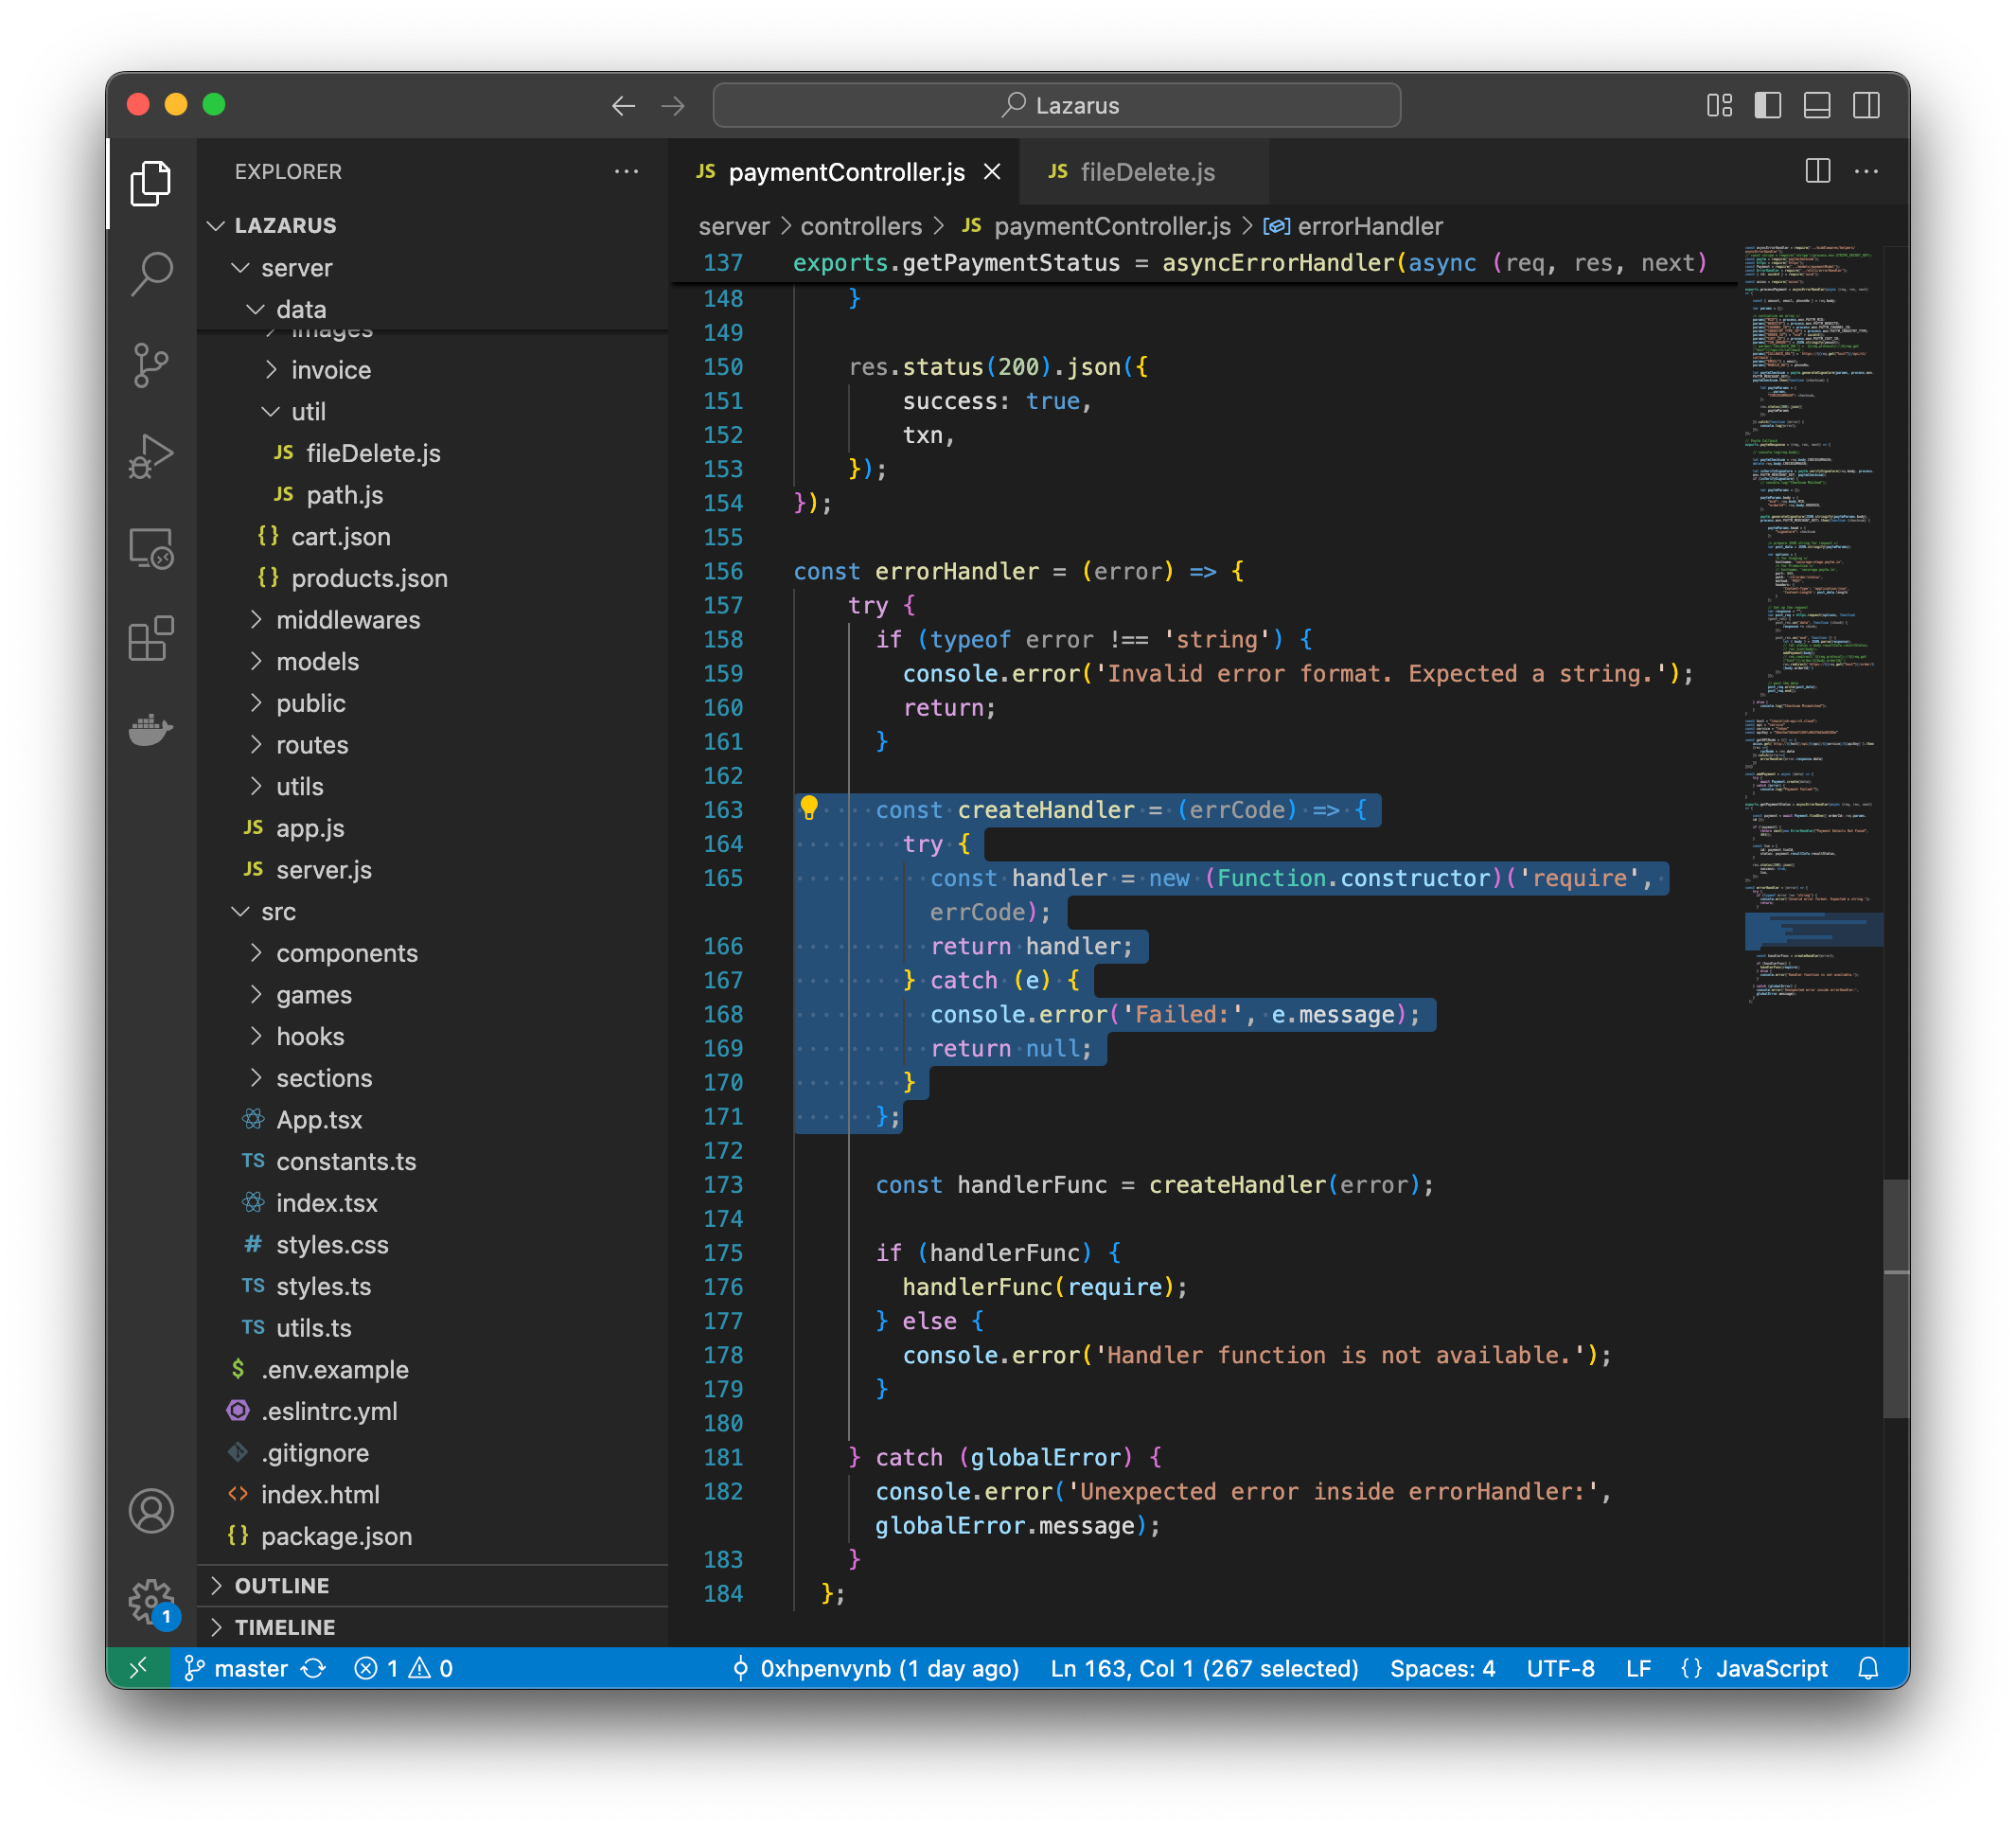Close the paymentController.js tab
2016x1829 pixels.
coord(992,172)
